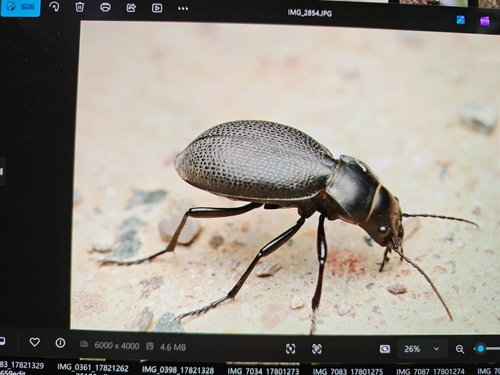The height and width of the screenshot is (375, 500).
Task: Click the fit-to-window zoom icon
Action: 290,349
